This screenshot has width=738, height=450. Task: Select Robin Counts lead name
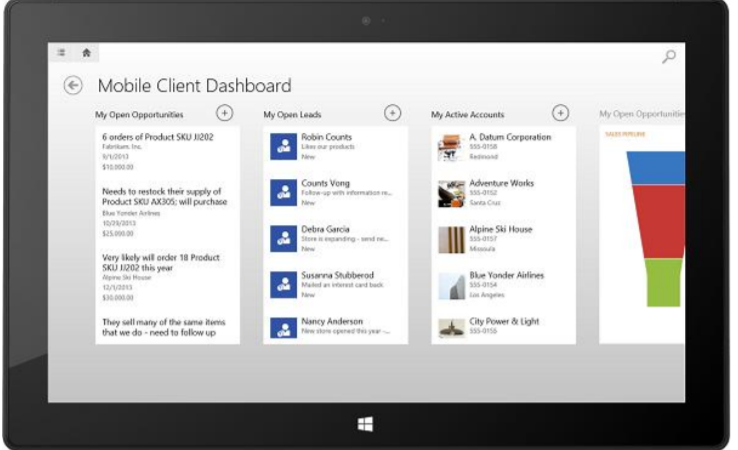(x=326, y=137)
